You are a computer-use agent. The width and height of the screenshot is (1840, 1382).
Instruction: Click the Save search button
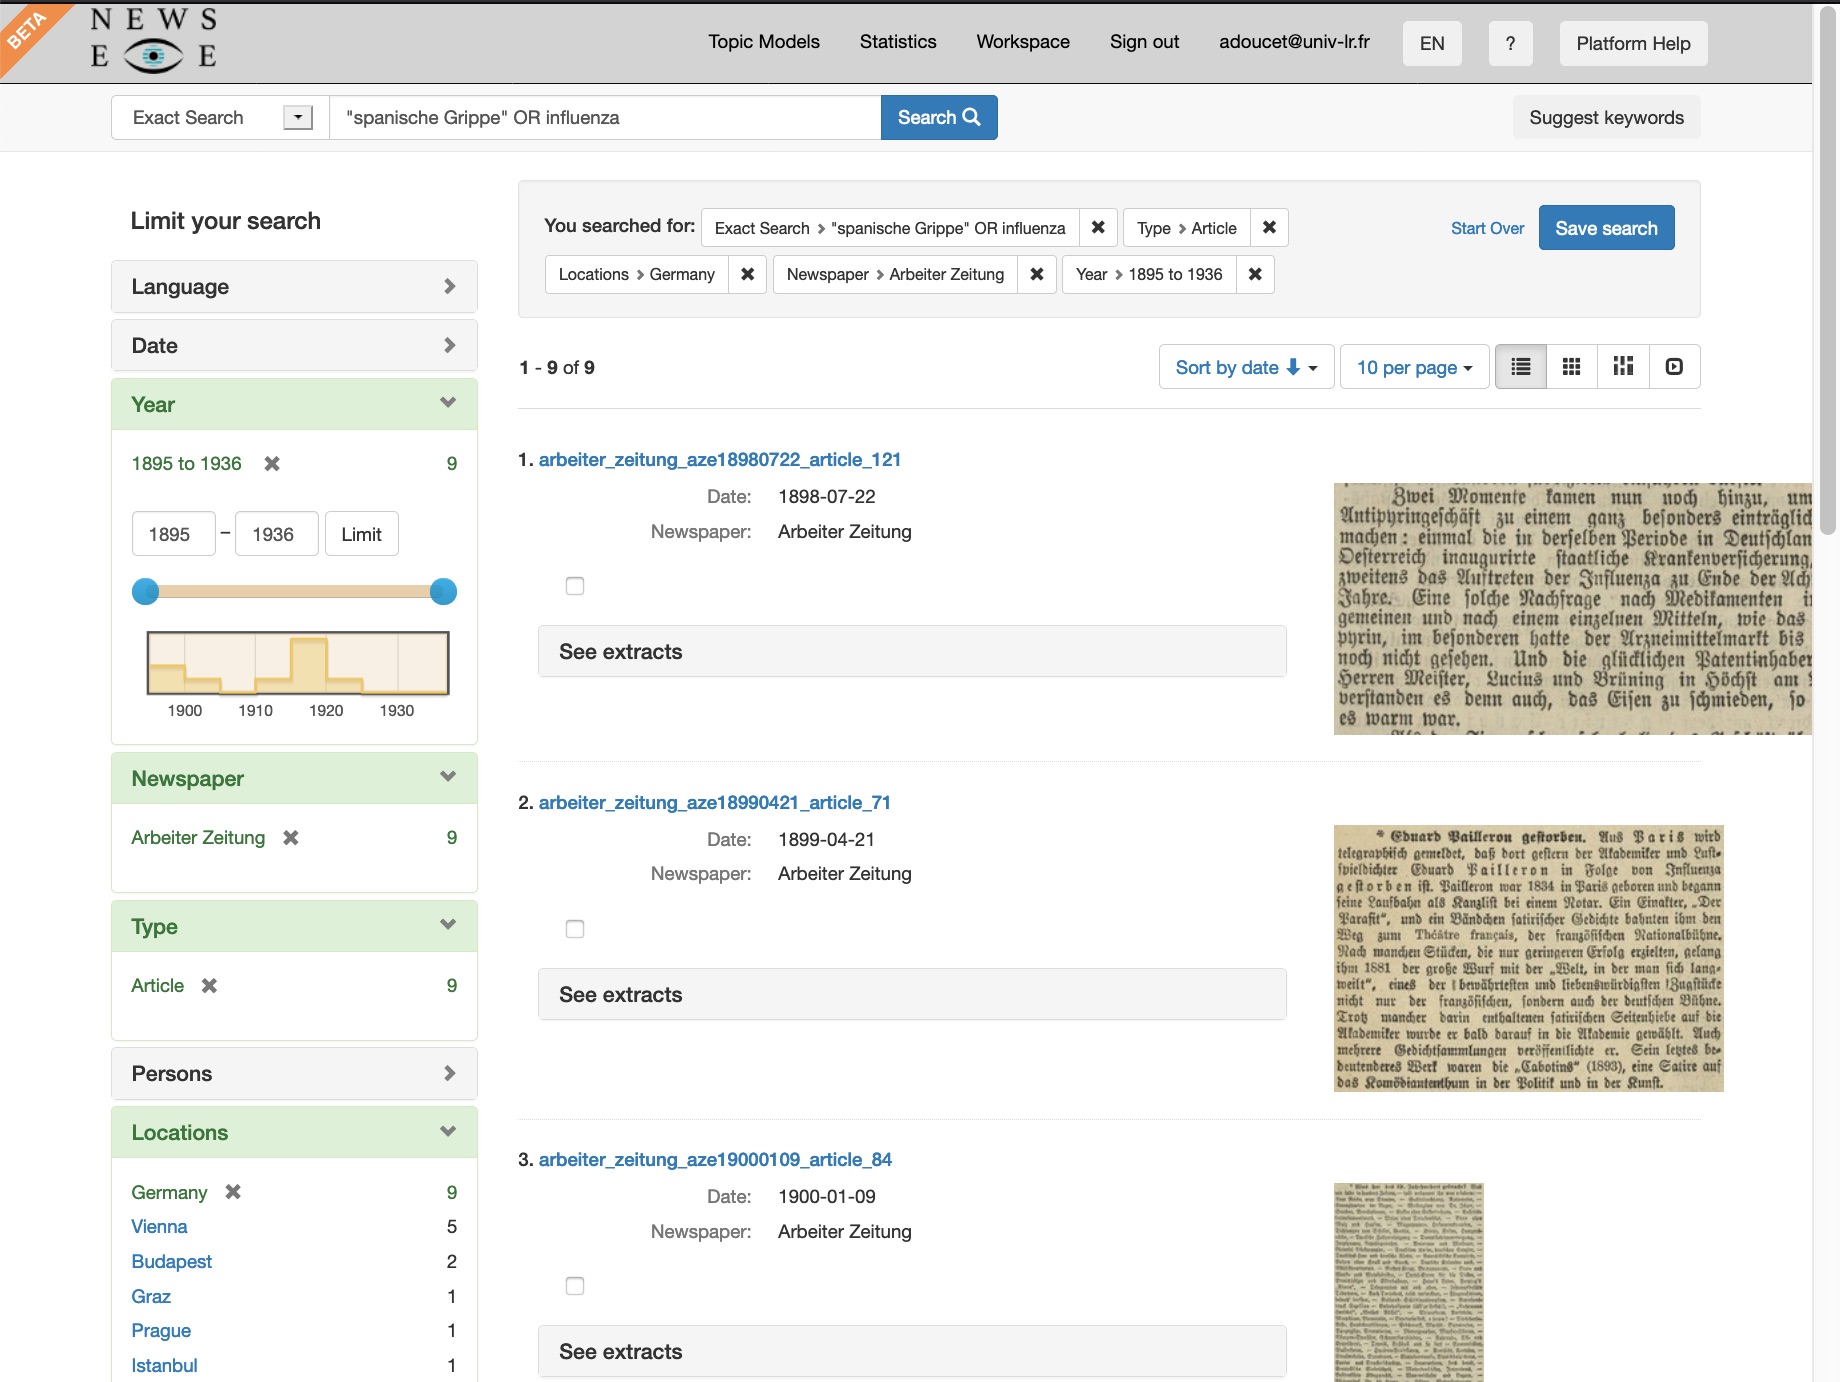point(1606,228)
